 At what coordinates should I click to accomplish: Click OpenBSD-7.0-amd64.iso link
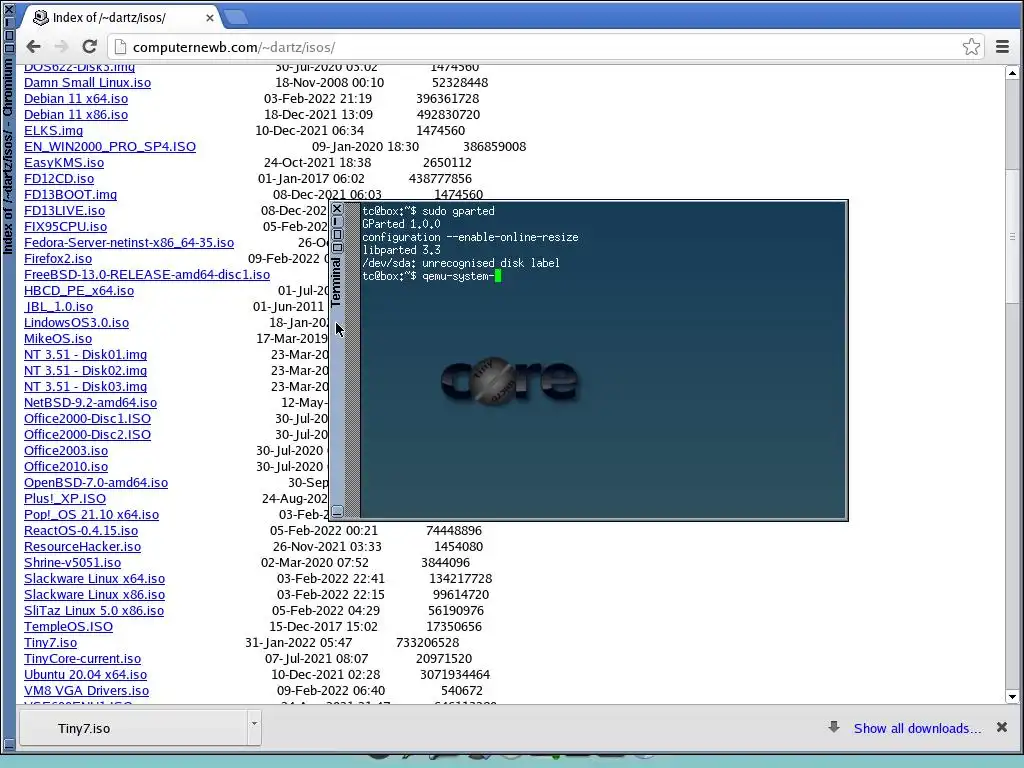(96, 483)
